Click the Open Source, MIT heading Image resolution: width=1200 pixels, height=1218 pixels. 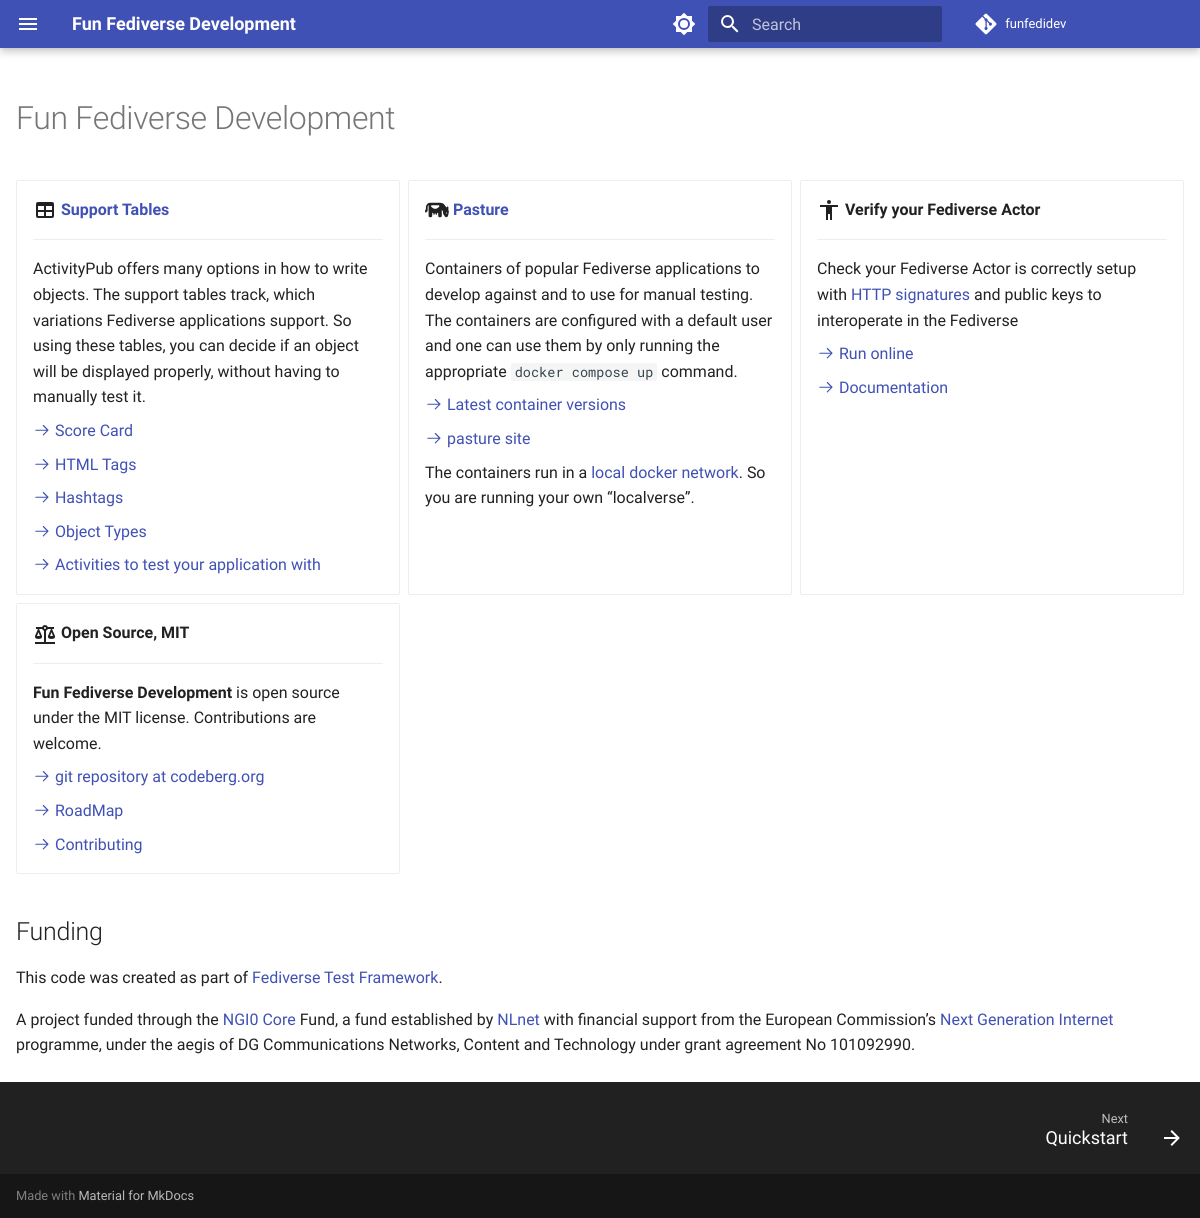[x=125, y=633]
